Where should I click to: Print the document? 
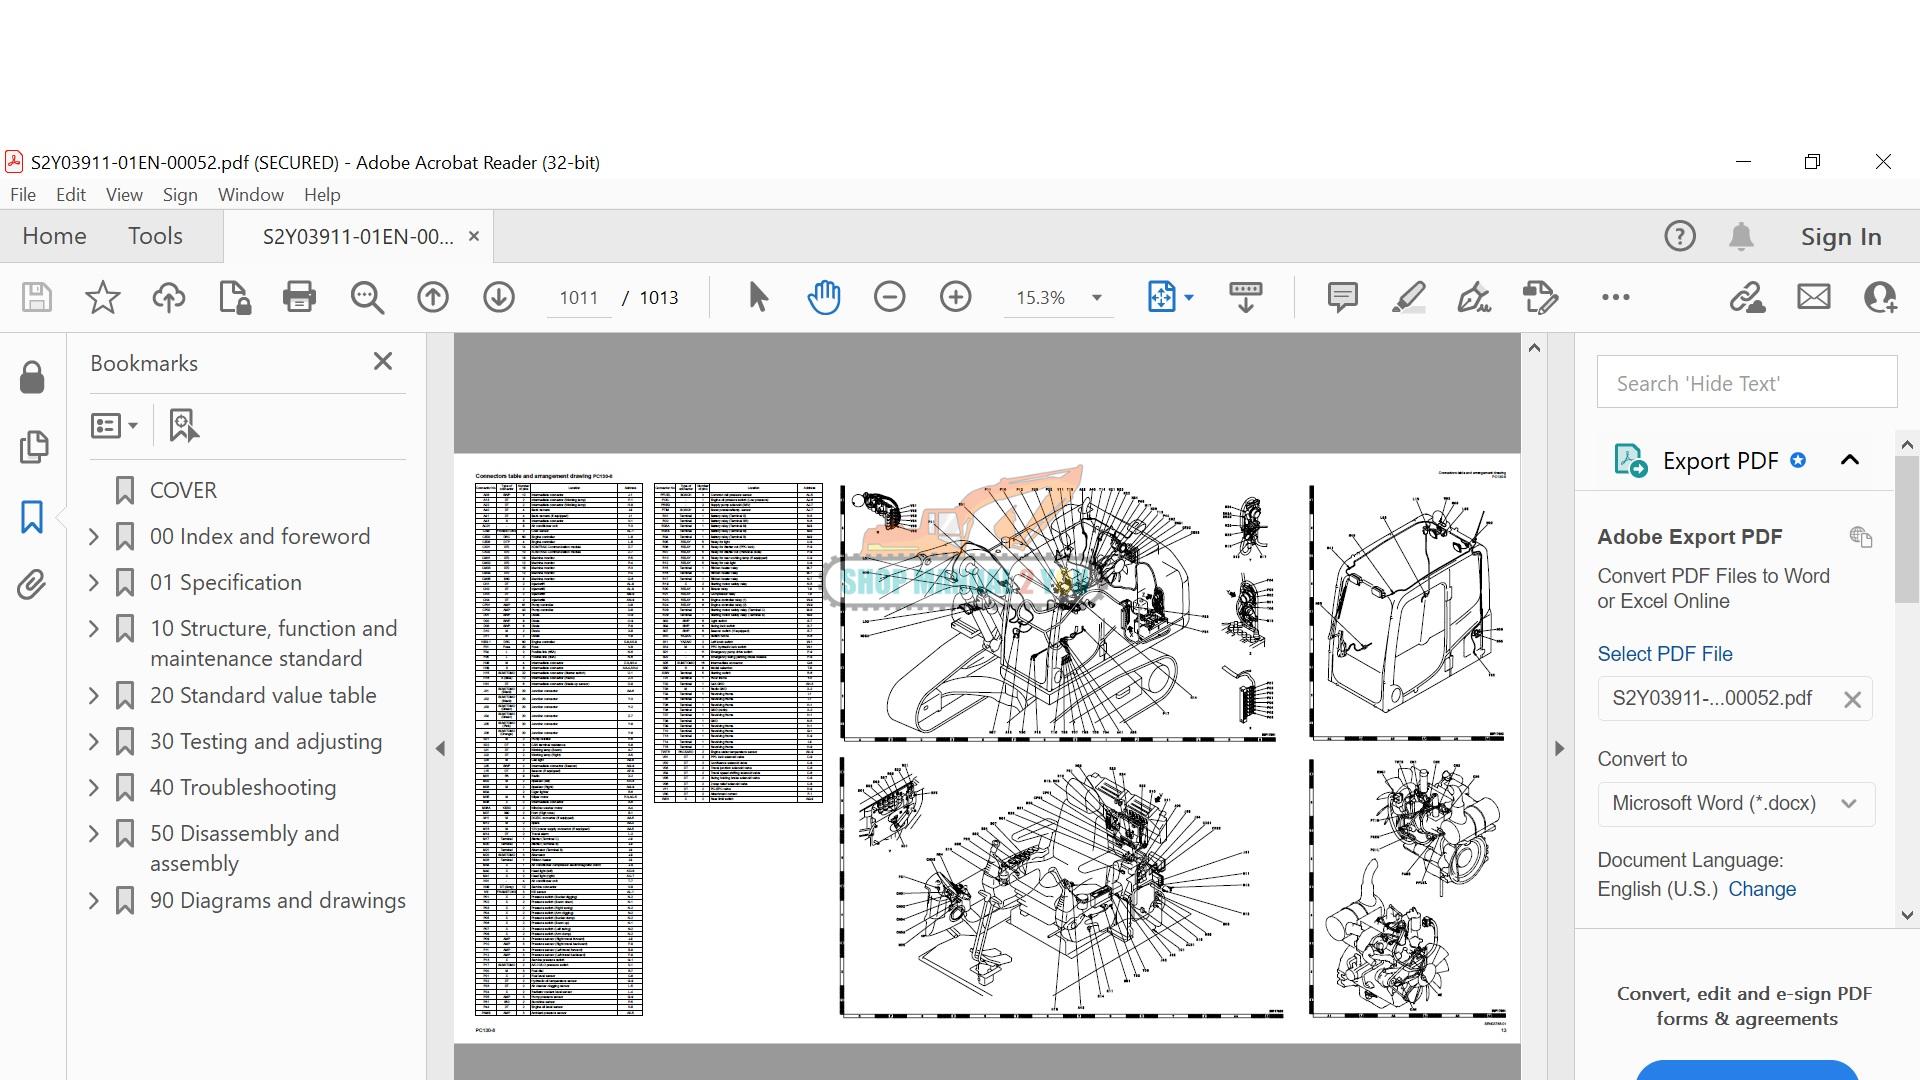299,297
